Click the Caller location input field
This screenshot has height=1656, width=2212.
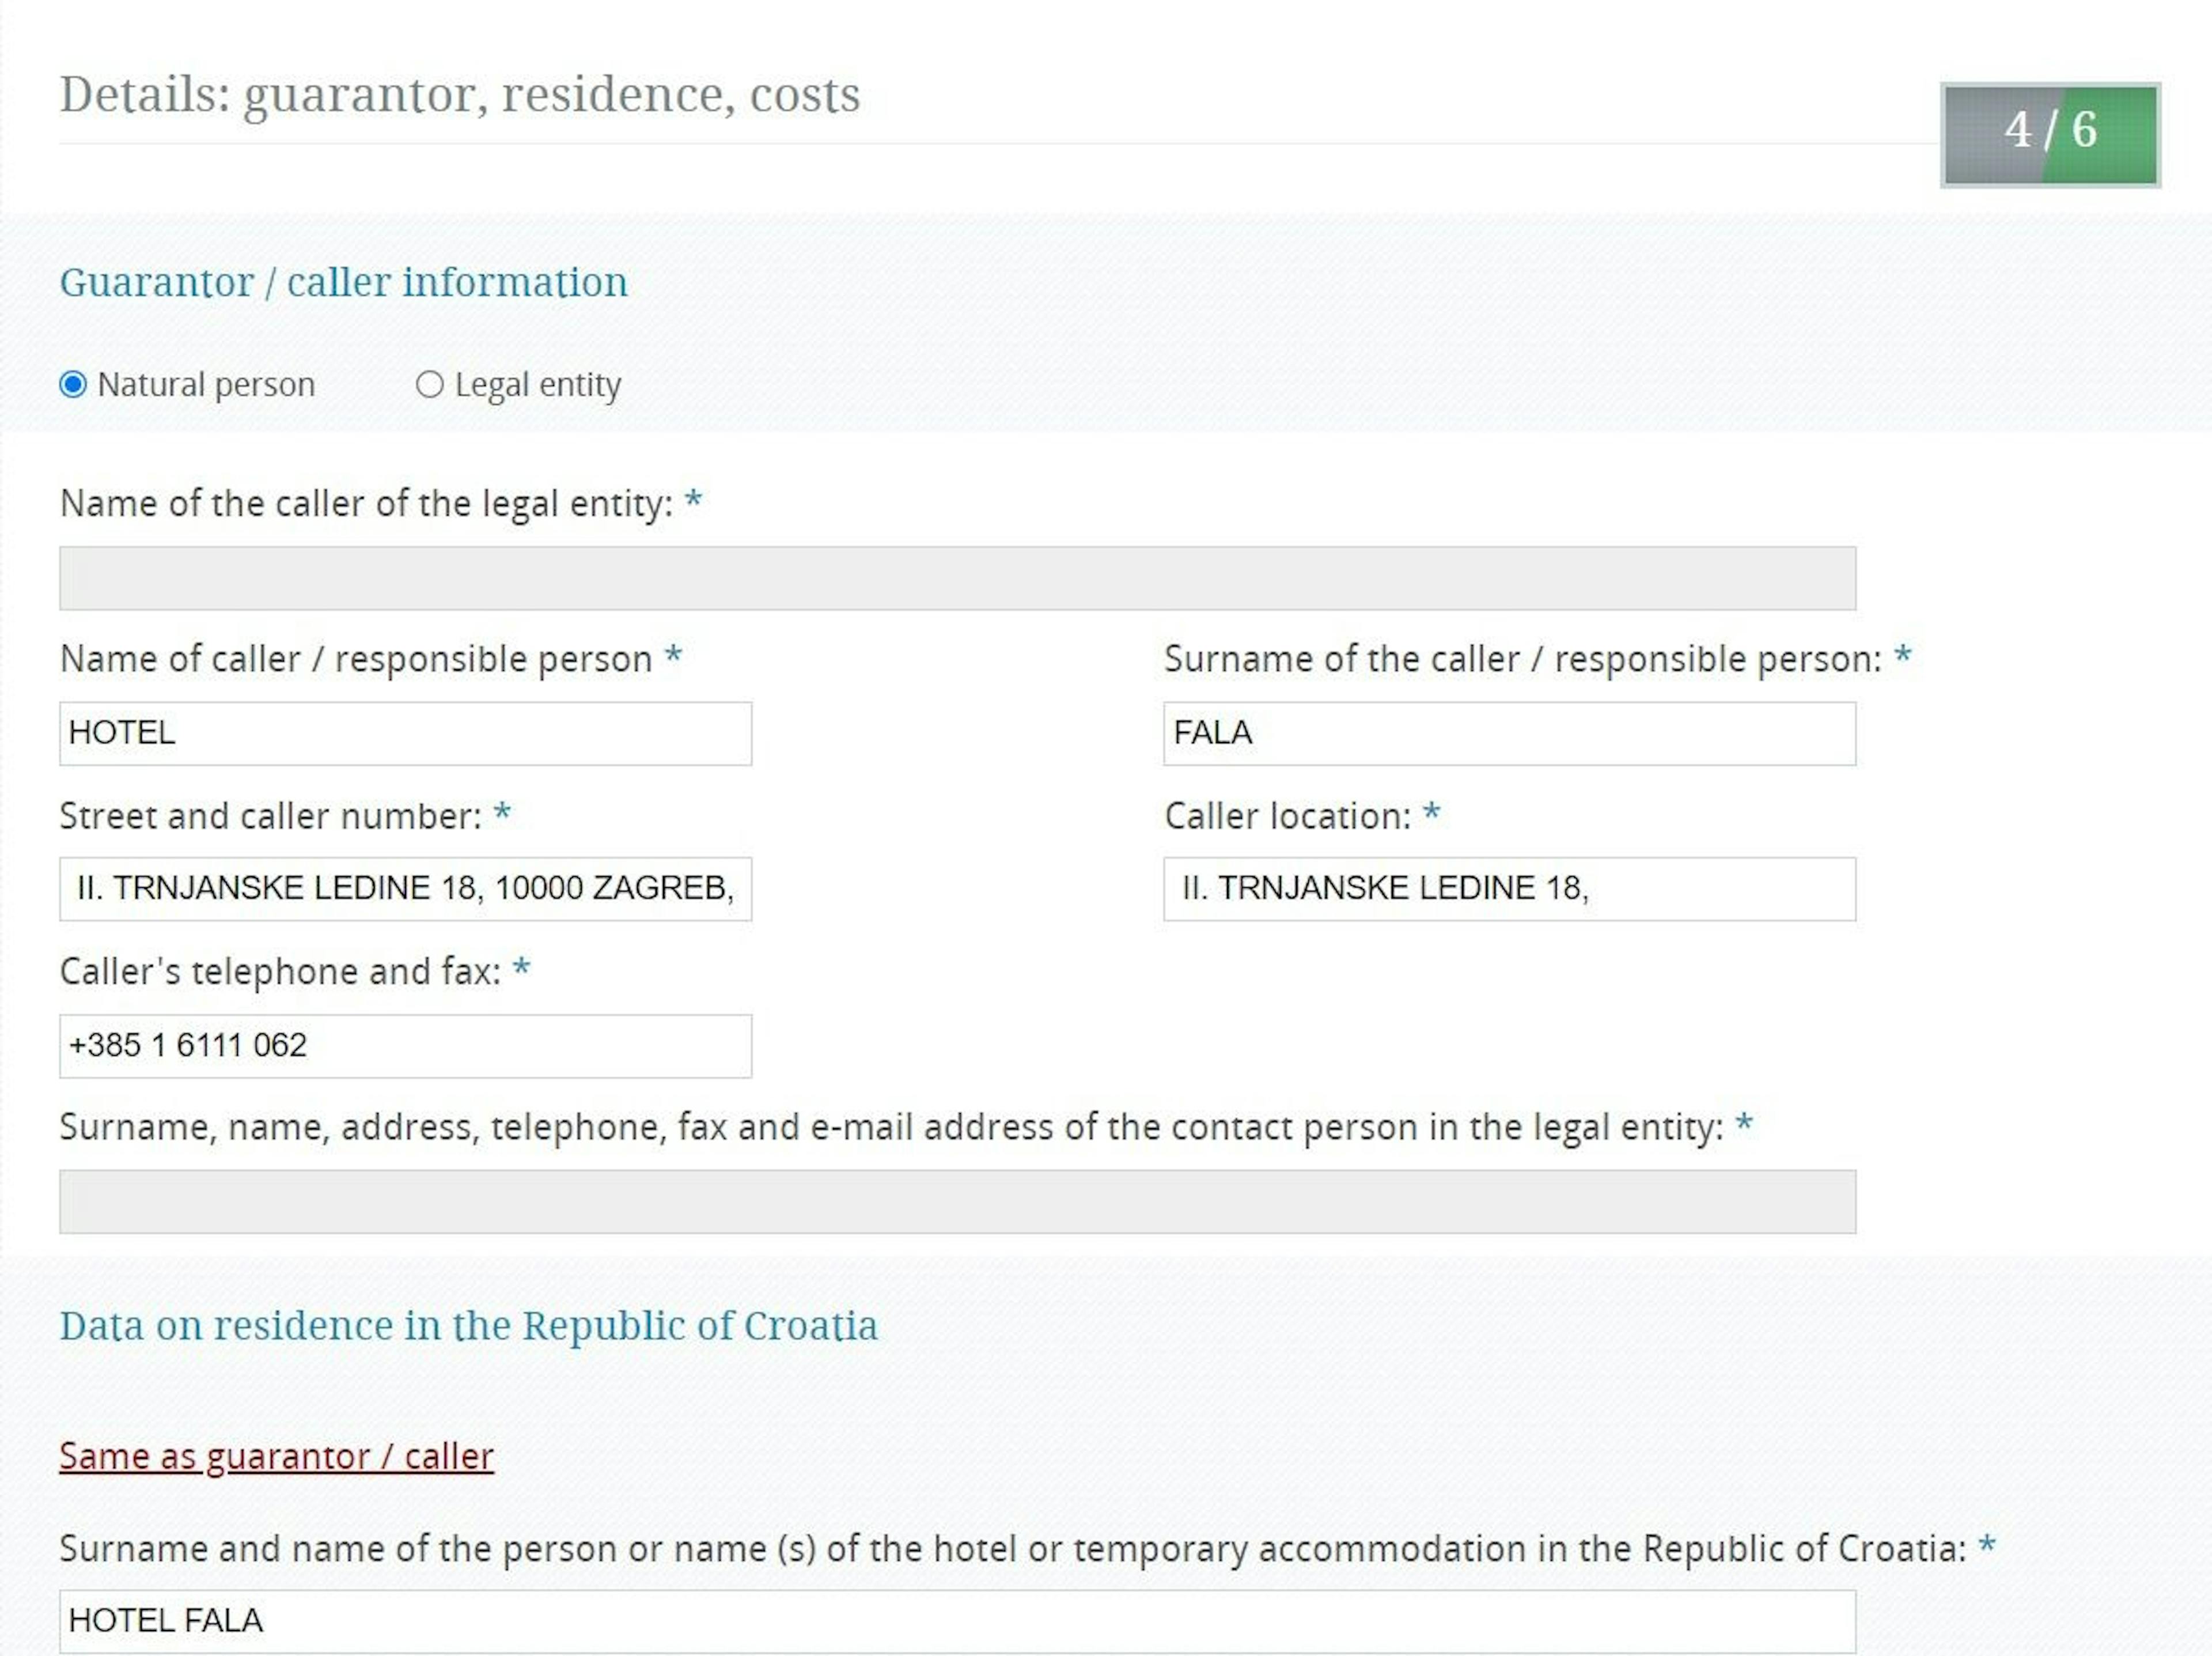point(1509,889)
